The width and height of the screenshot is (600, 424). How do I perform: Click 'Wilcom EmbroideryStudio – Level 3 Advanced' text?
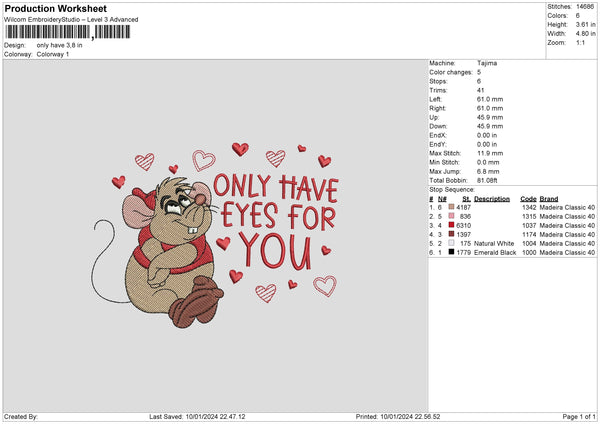click(71, 20)
